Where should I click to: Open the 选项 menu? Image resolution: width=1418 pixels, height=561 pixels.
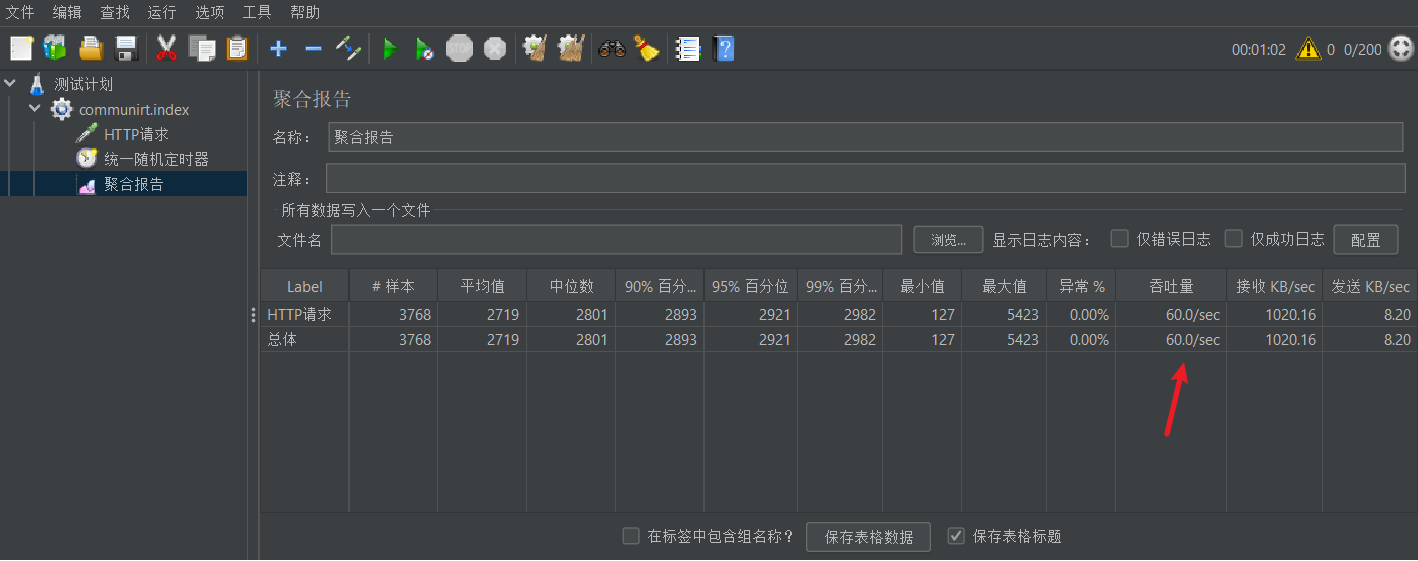pos(210,12)
